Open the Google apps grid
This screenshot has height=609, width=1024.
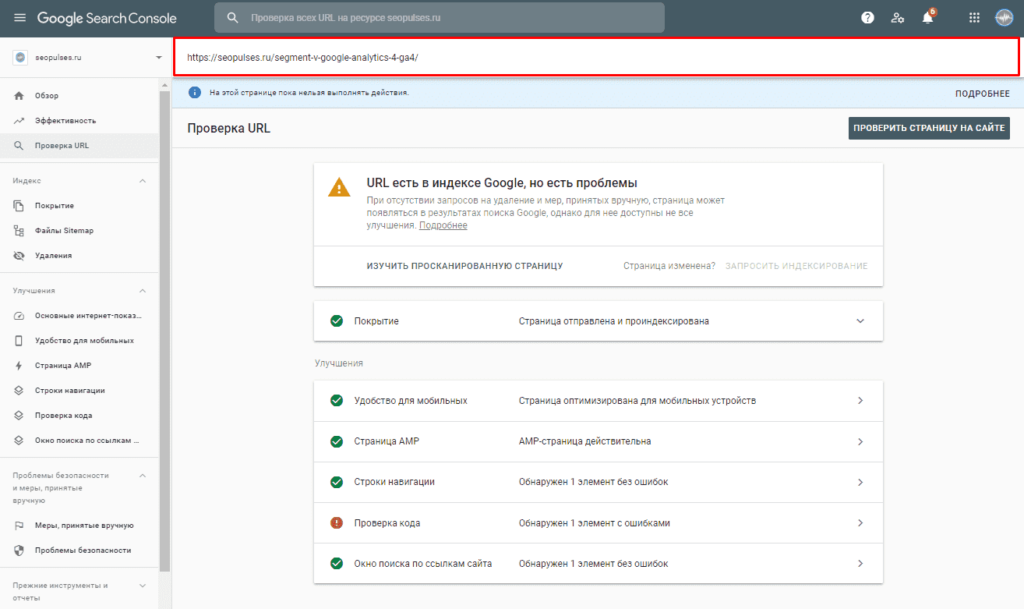click(x=974, y=18)
